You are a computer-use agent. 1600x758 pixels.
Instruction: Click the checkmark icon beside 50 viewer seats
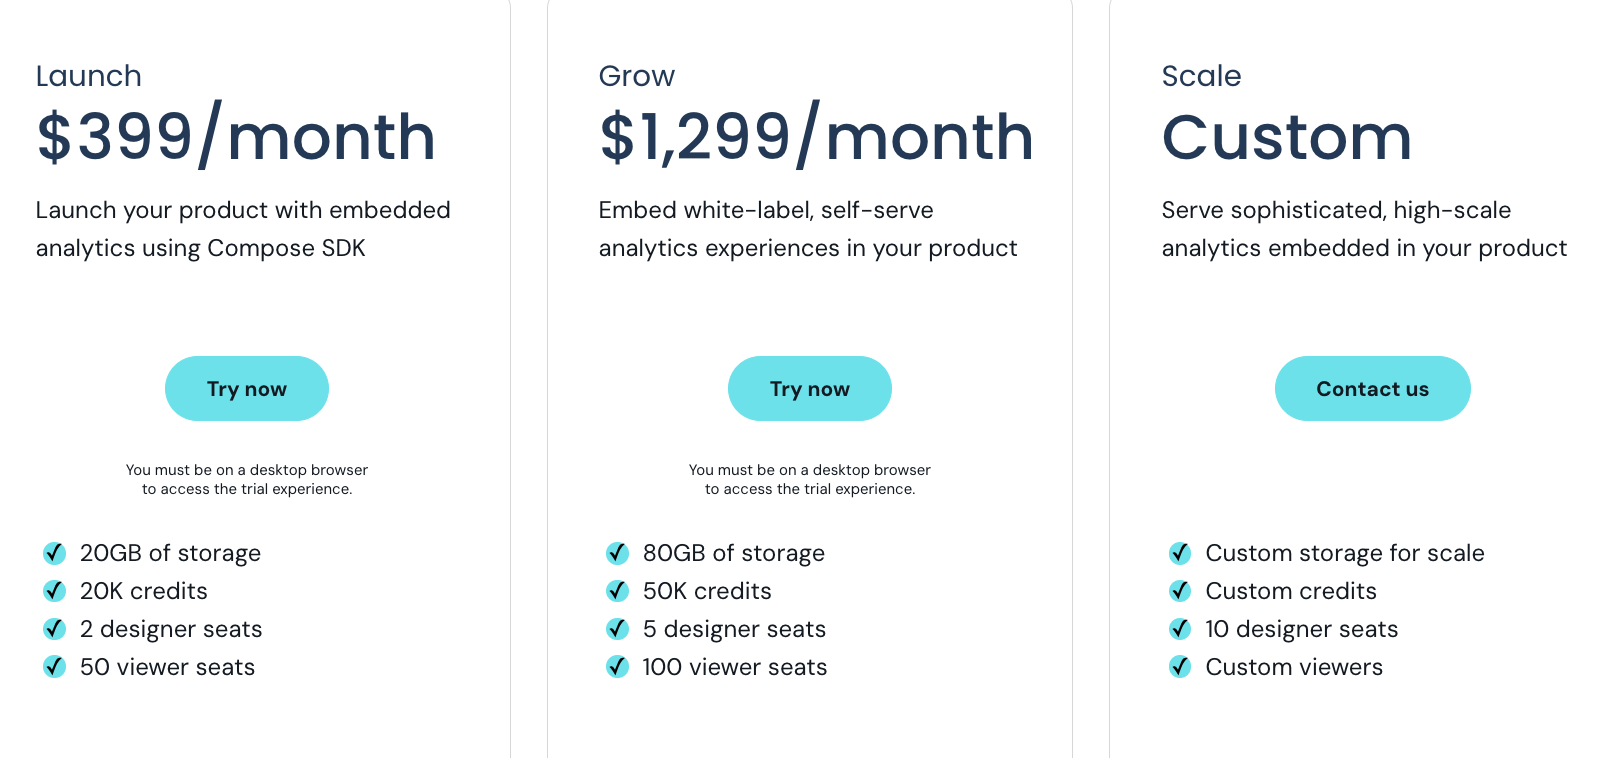[54, 667]
